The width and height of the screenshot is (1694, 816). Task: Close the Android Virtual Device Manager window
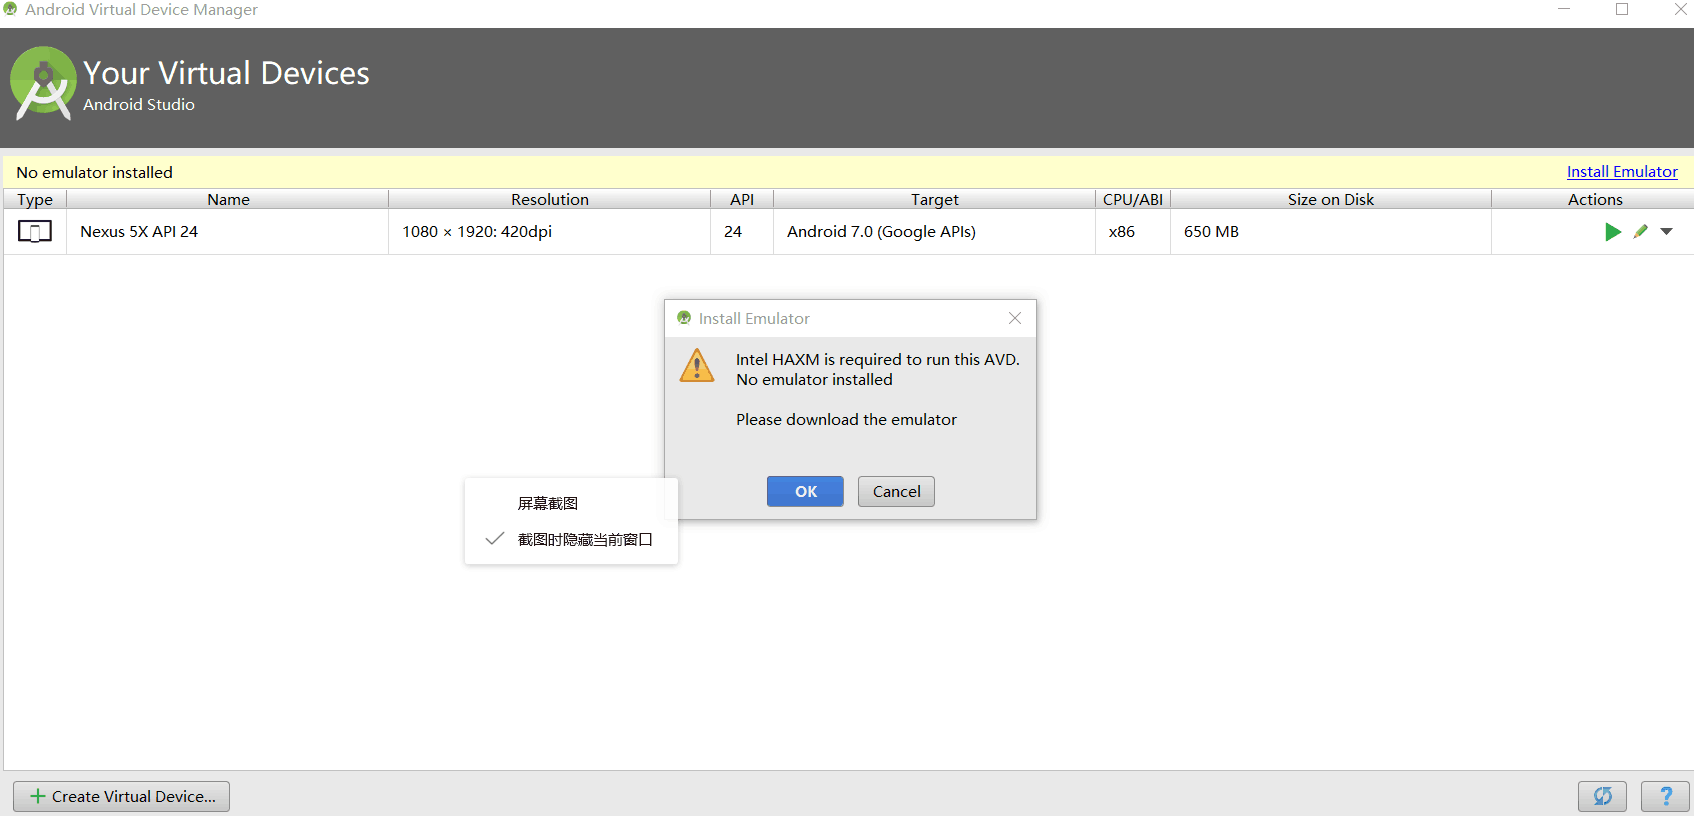coord(1680,9)
